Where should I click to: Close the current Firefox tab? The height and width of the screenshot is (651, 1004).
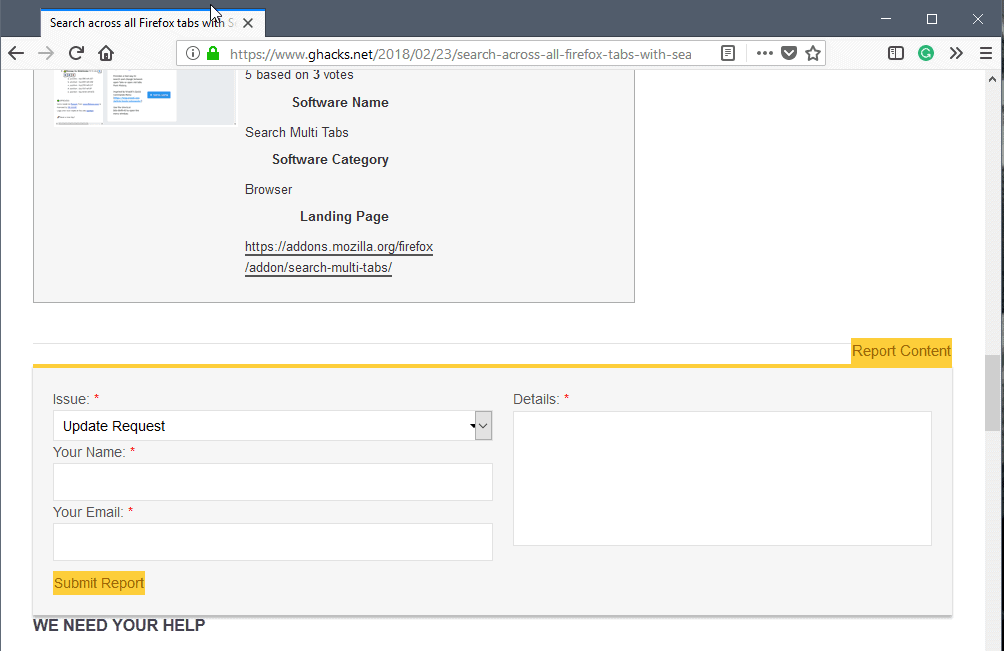(248, 23)
